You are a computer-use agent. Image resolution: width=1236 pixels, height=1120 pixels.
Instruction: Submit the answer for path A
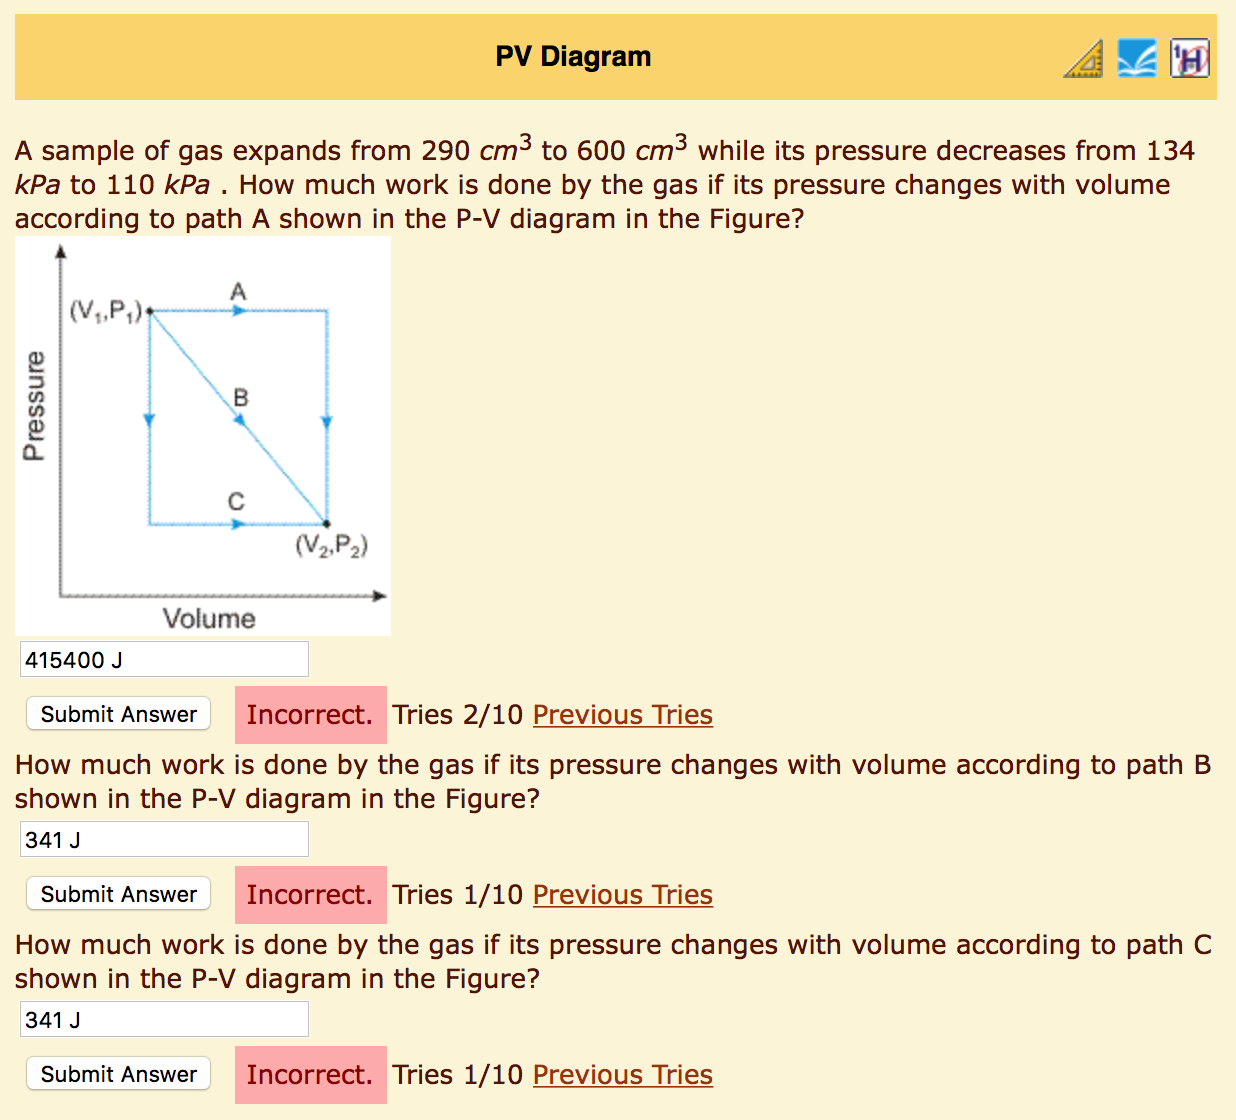coord(117,714)
